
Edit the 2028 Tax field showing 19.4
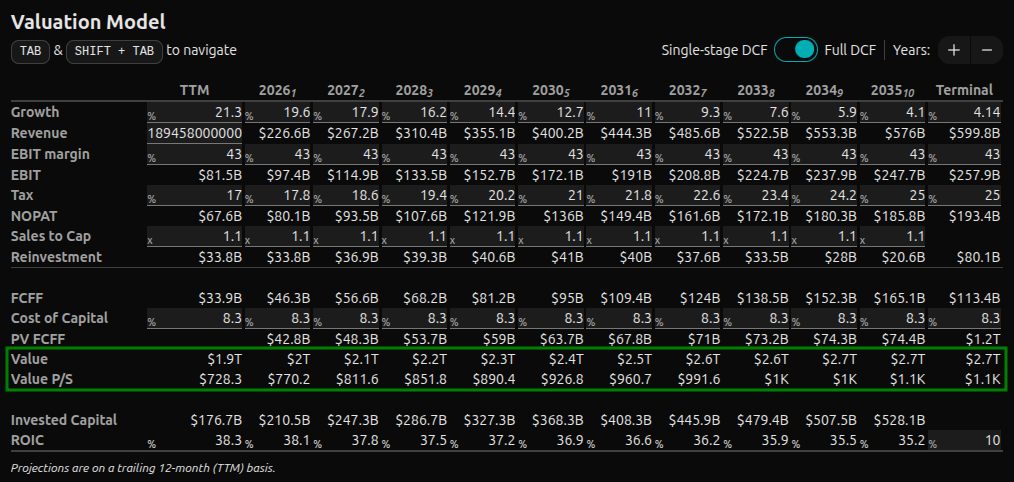tap(414, 195)
